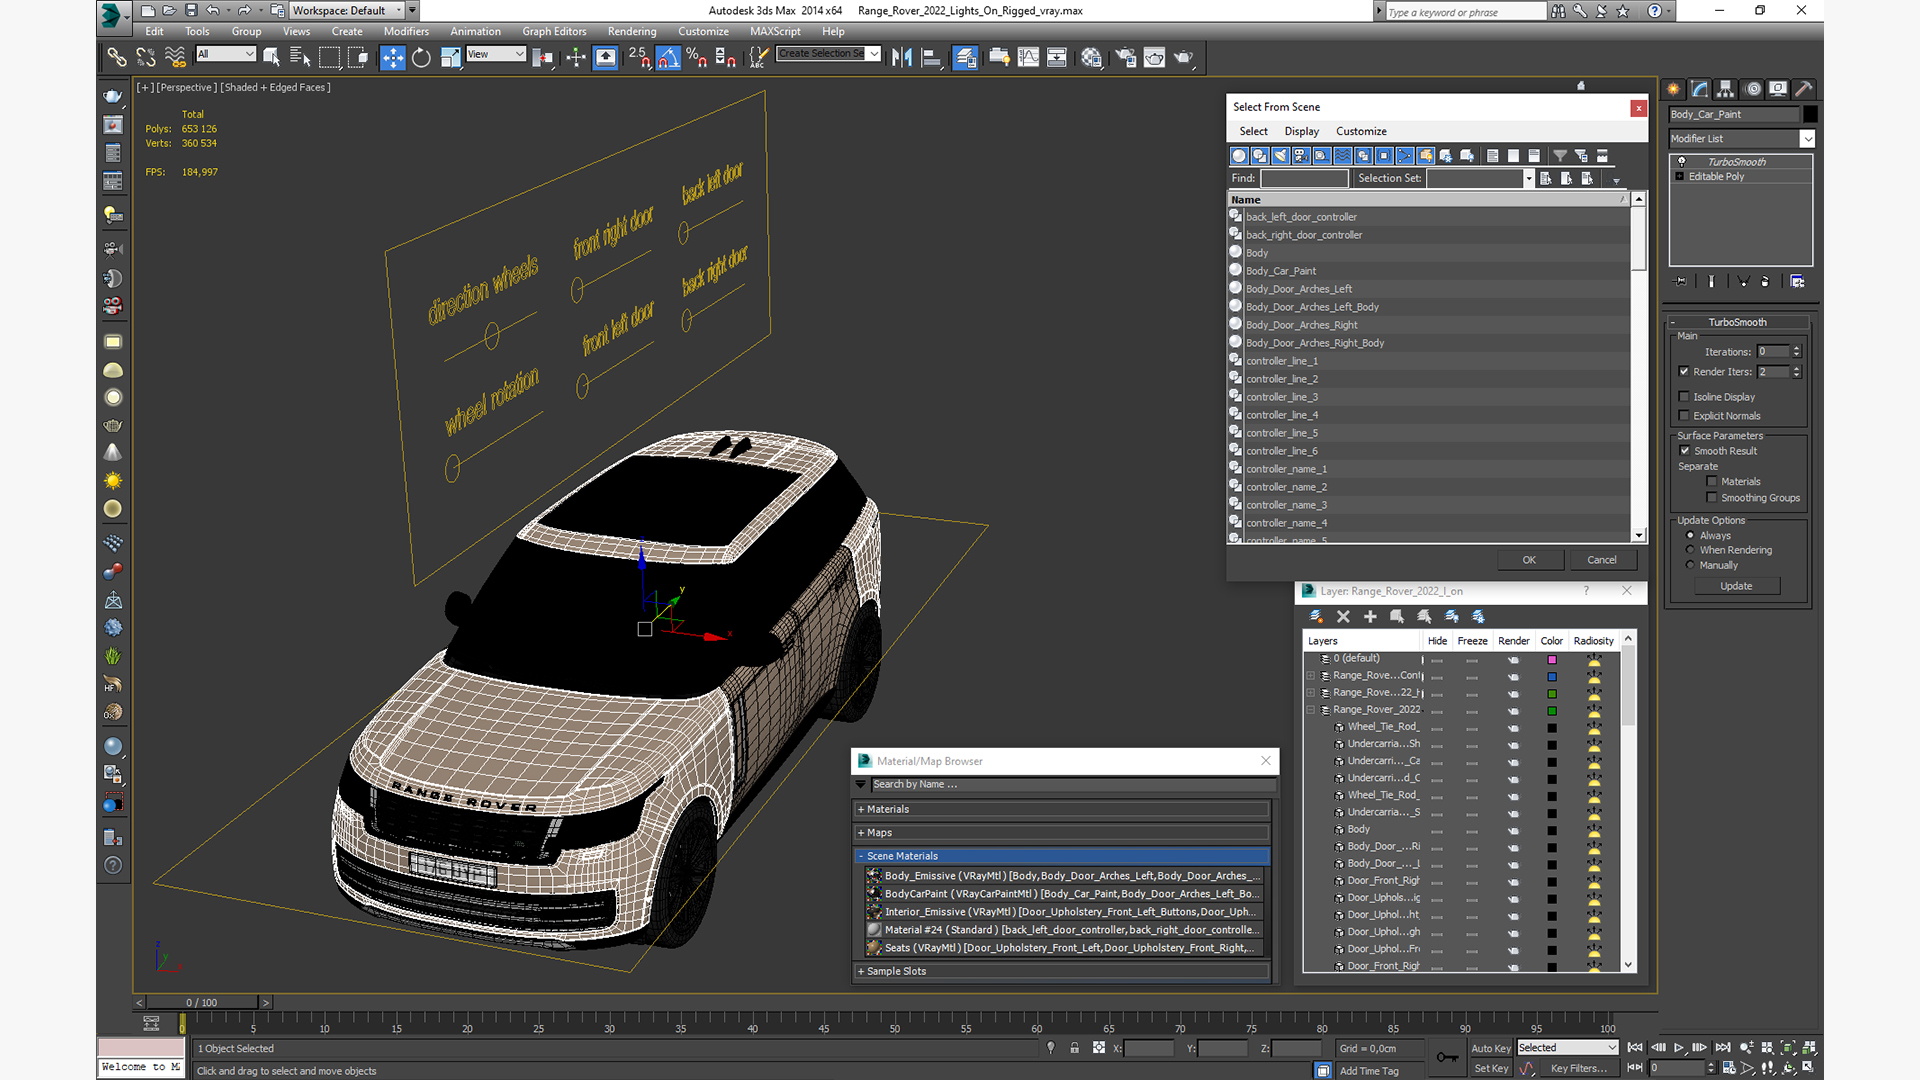Viewport: 1920px width, 1080px height.
Task: Toggle the Percent Snap icon
Action: point(697,58)
